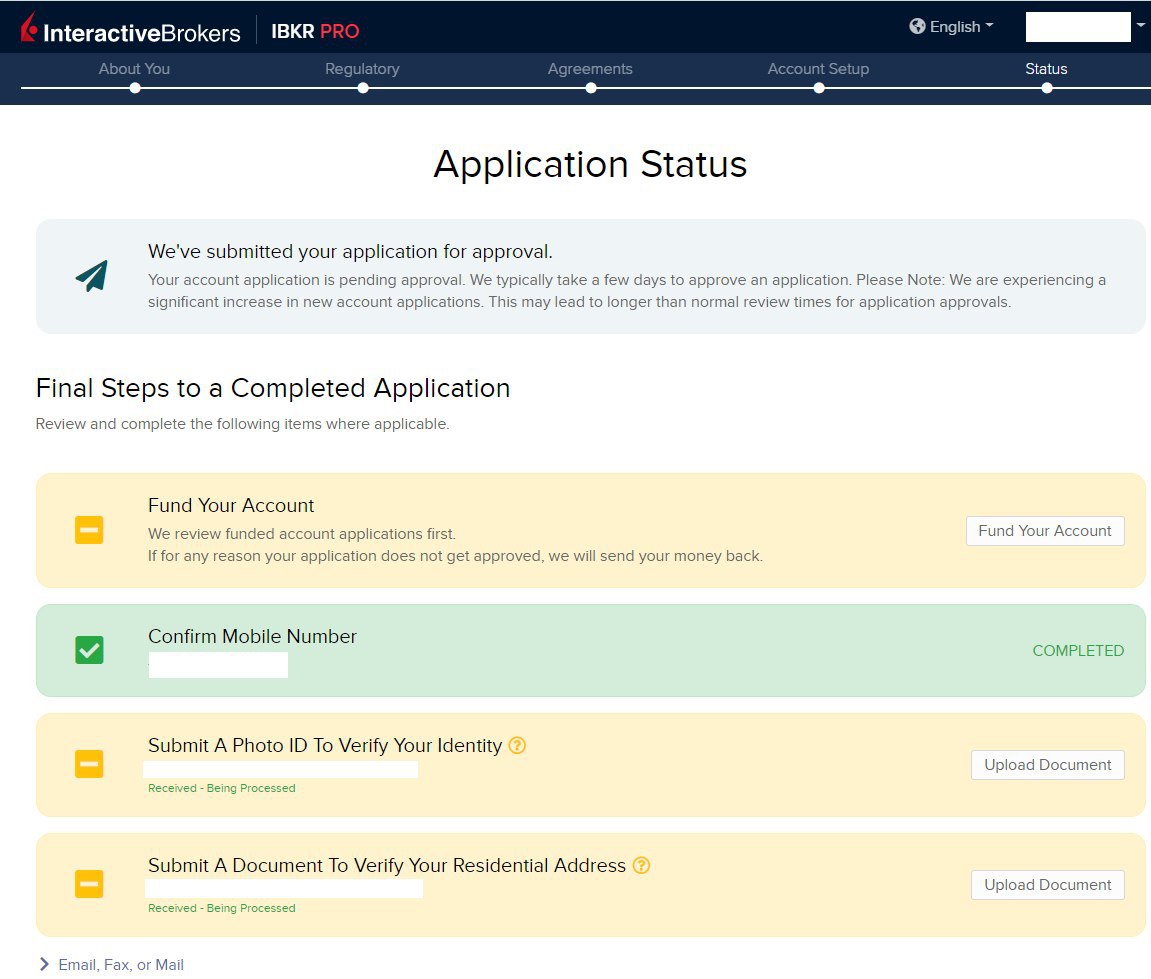Viewport: 1151px width, 979px height.
Task: Click the help icon beside Photo ID
Action: (x=517, y=745)
